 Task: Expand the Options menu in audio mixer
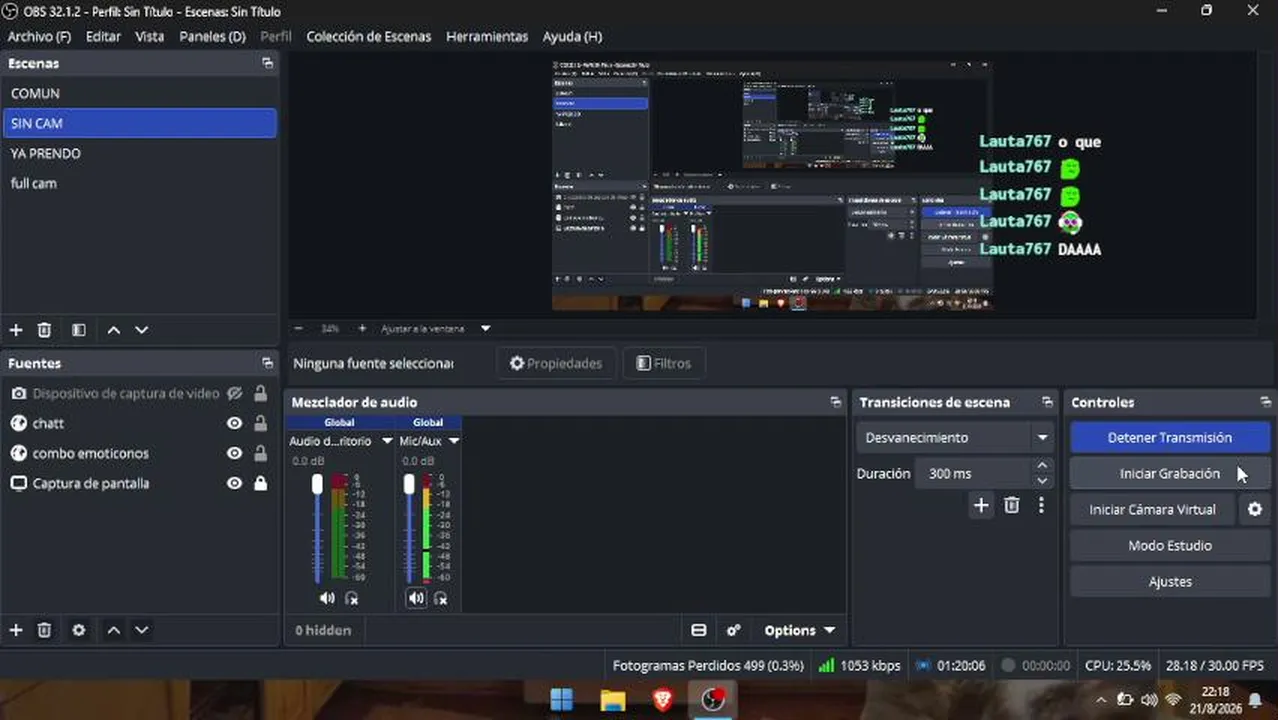(799, 630)
